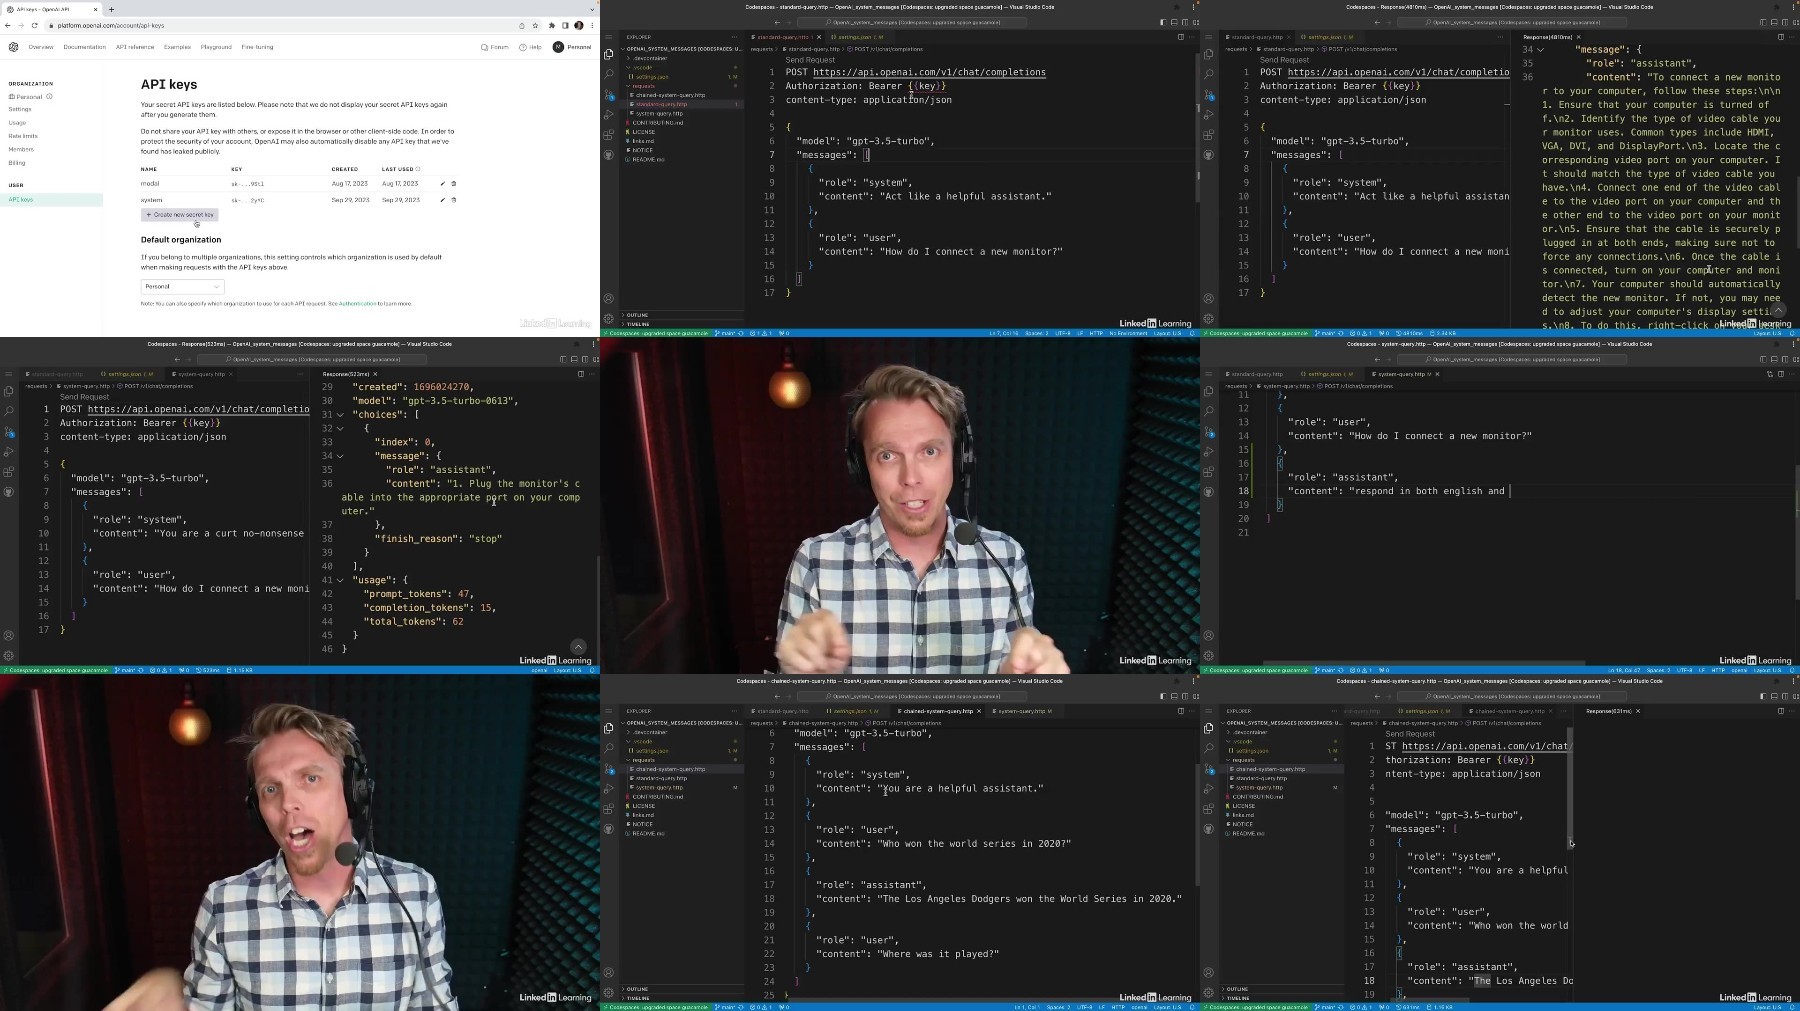Expand TIMELINE section in standard-query.http titled window

(637, 324)
